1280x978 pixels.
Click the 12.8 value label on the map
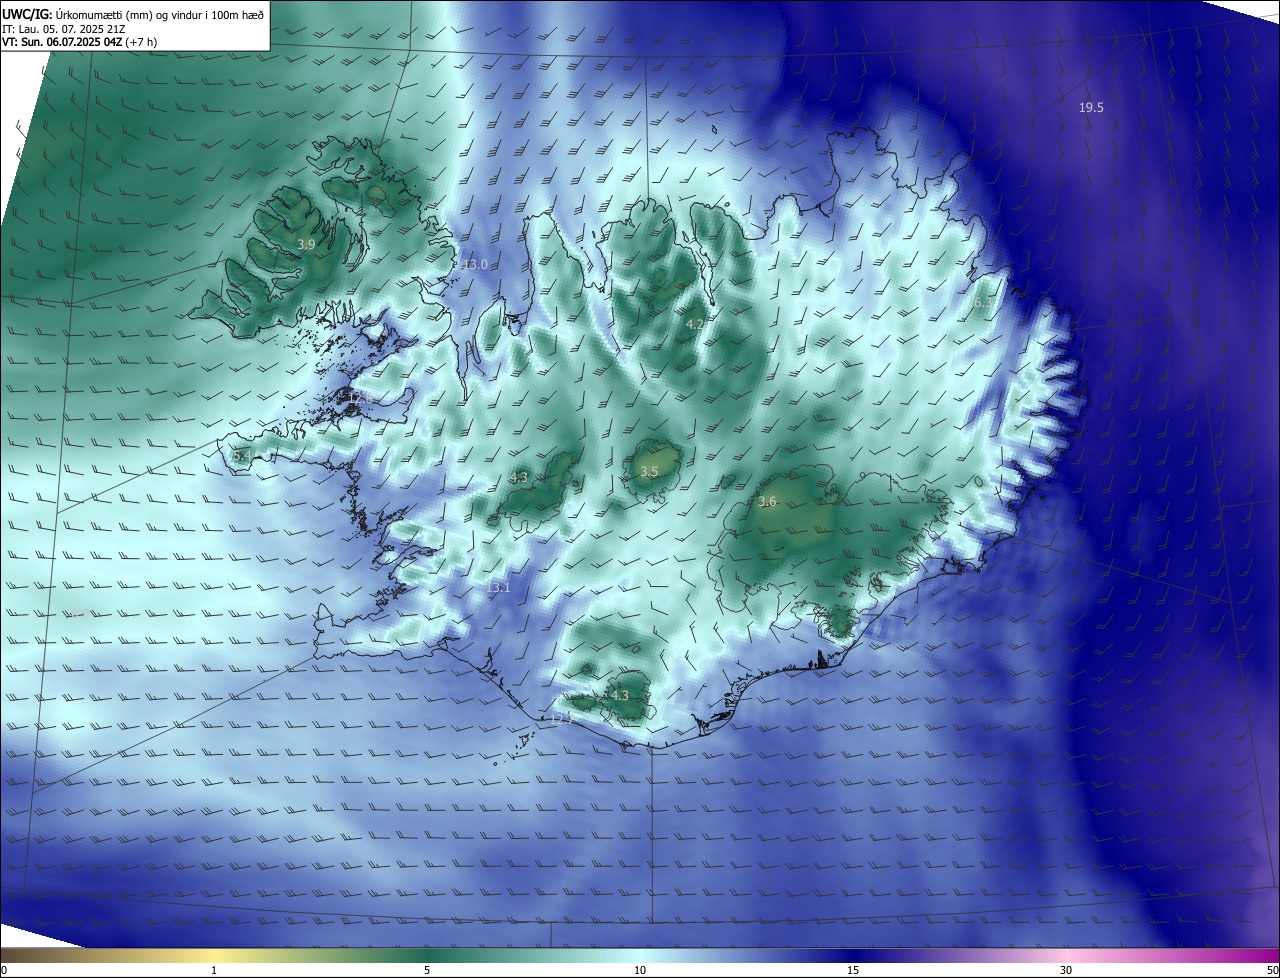point(360,398)
